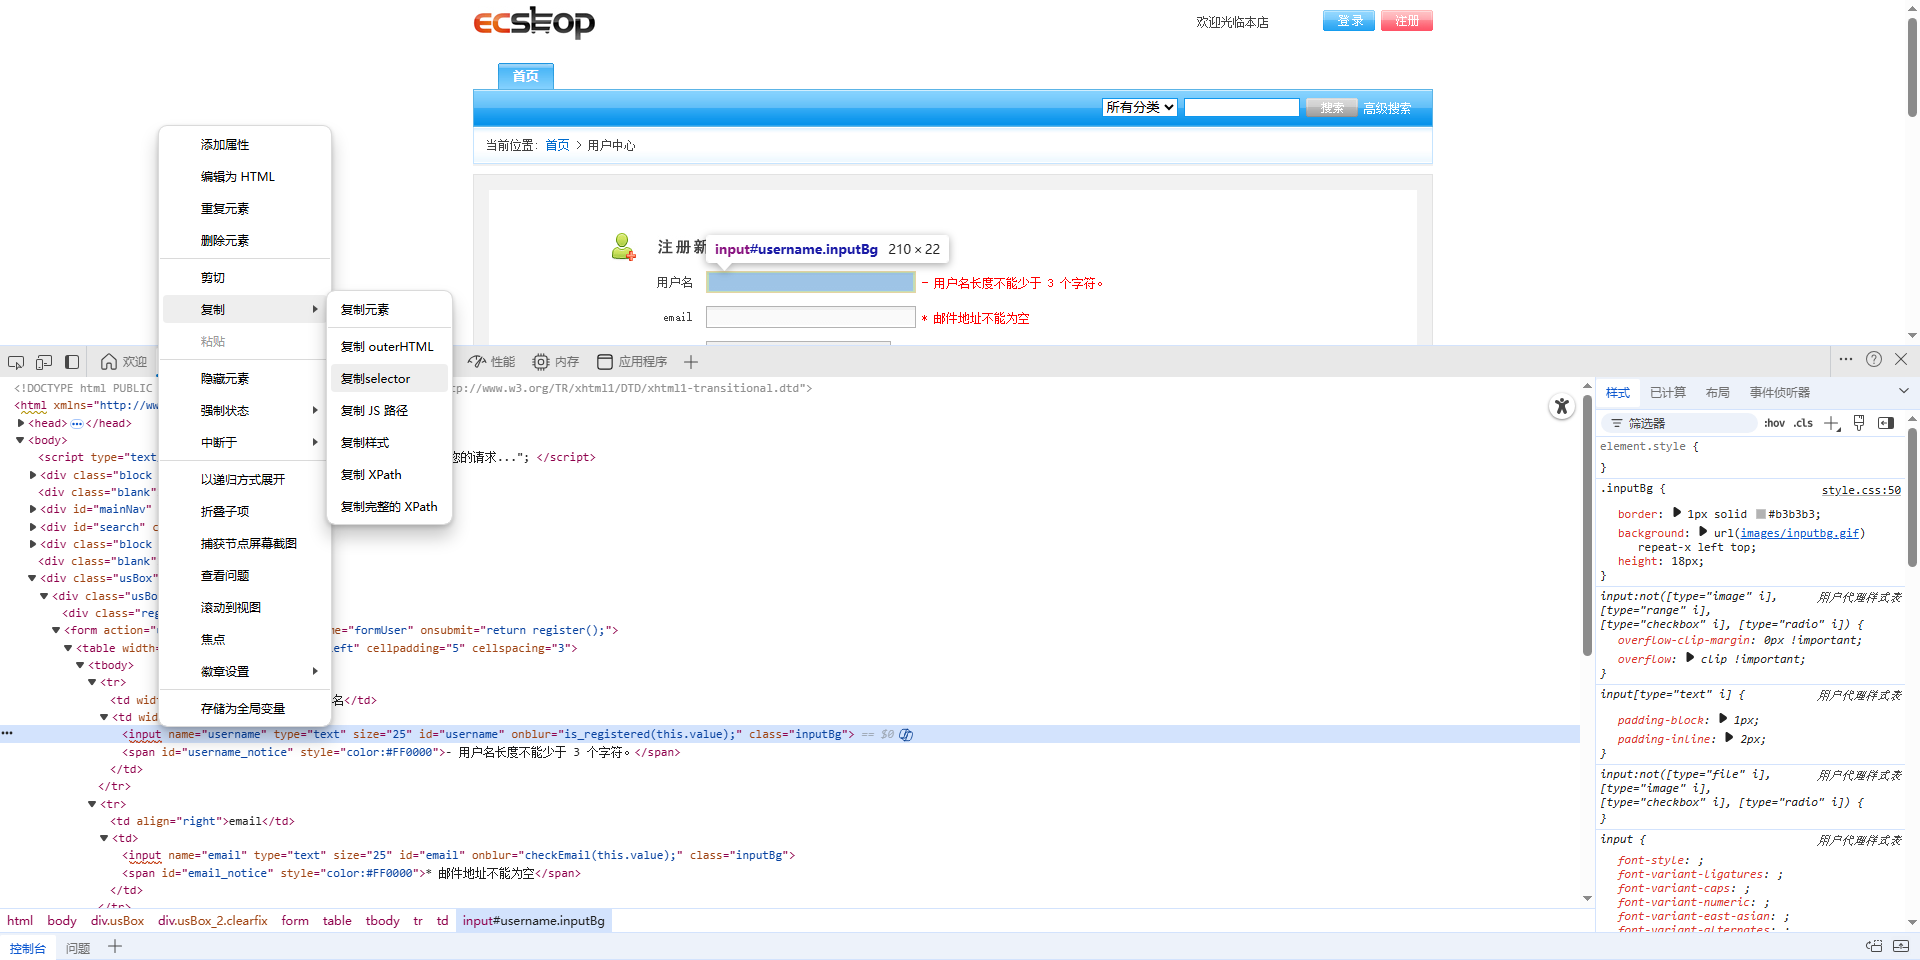Switch to the 控制台 console drawer tab
1920x960 pixels.
click(28, 948)
